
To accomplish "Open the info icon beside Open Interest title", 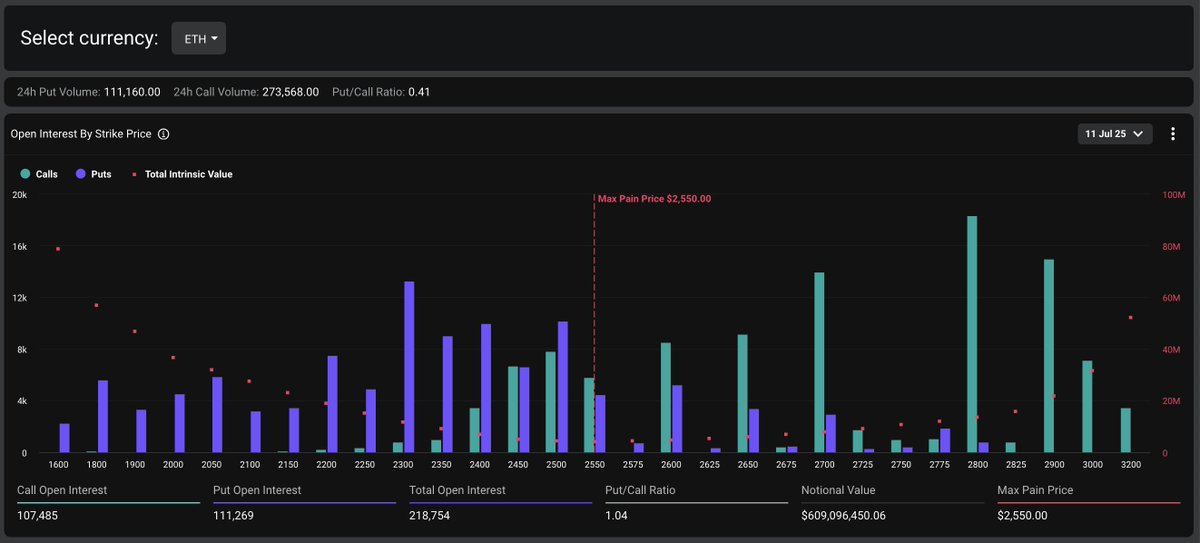I will 164,134.
